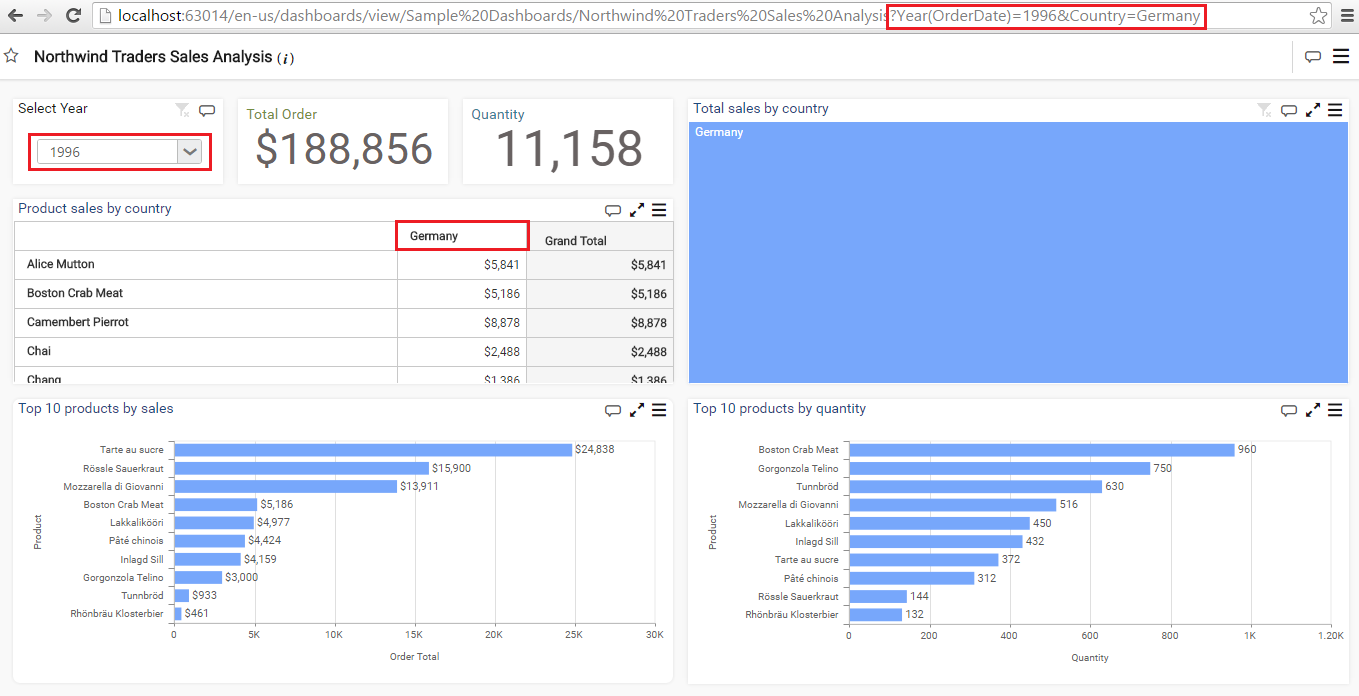Image resolution: width=1359 pixels, height=696 pixels.
Task: Click the browser forward arrow
Action: [x=44, y=16]
